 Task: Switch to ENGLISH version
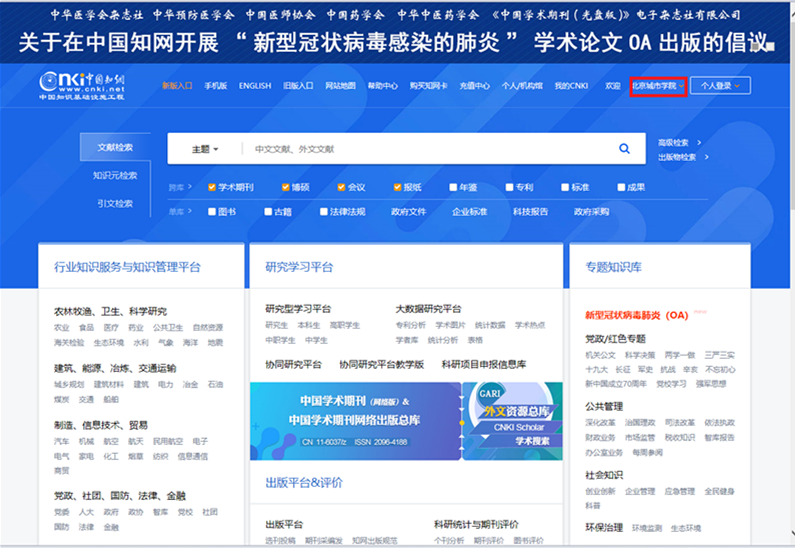(255, 86)
